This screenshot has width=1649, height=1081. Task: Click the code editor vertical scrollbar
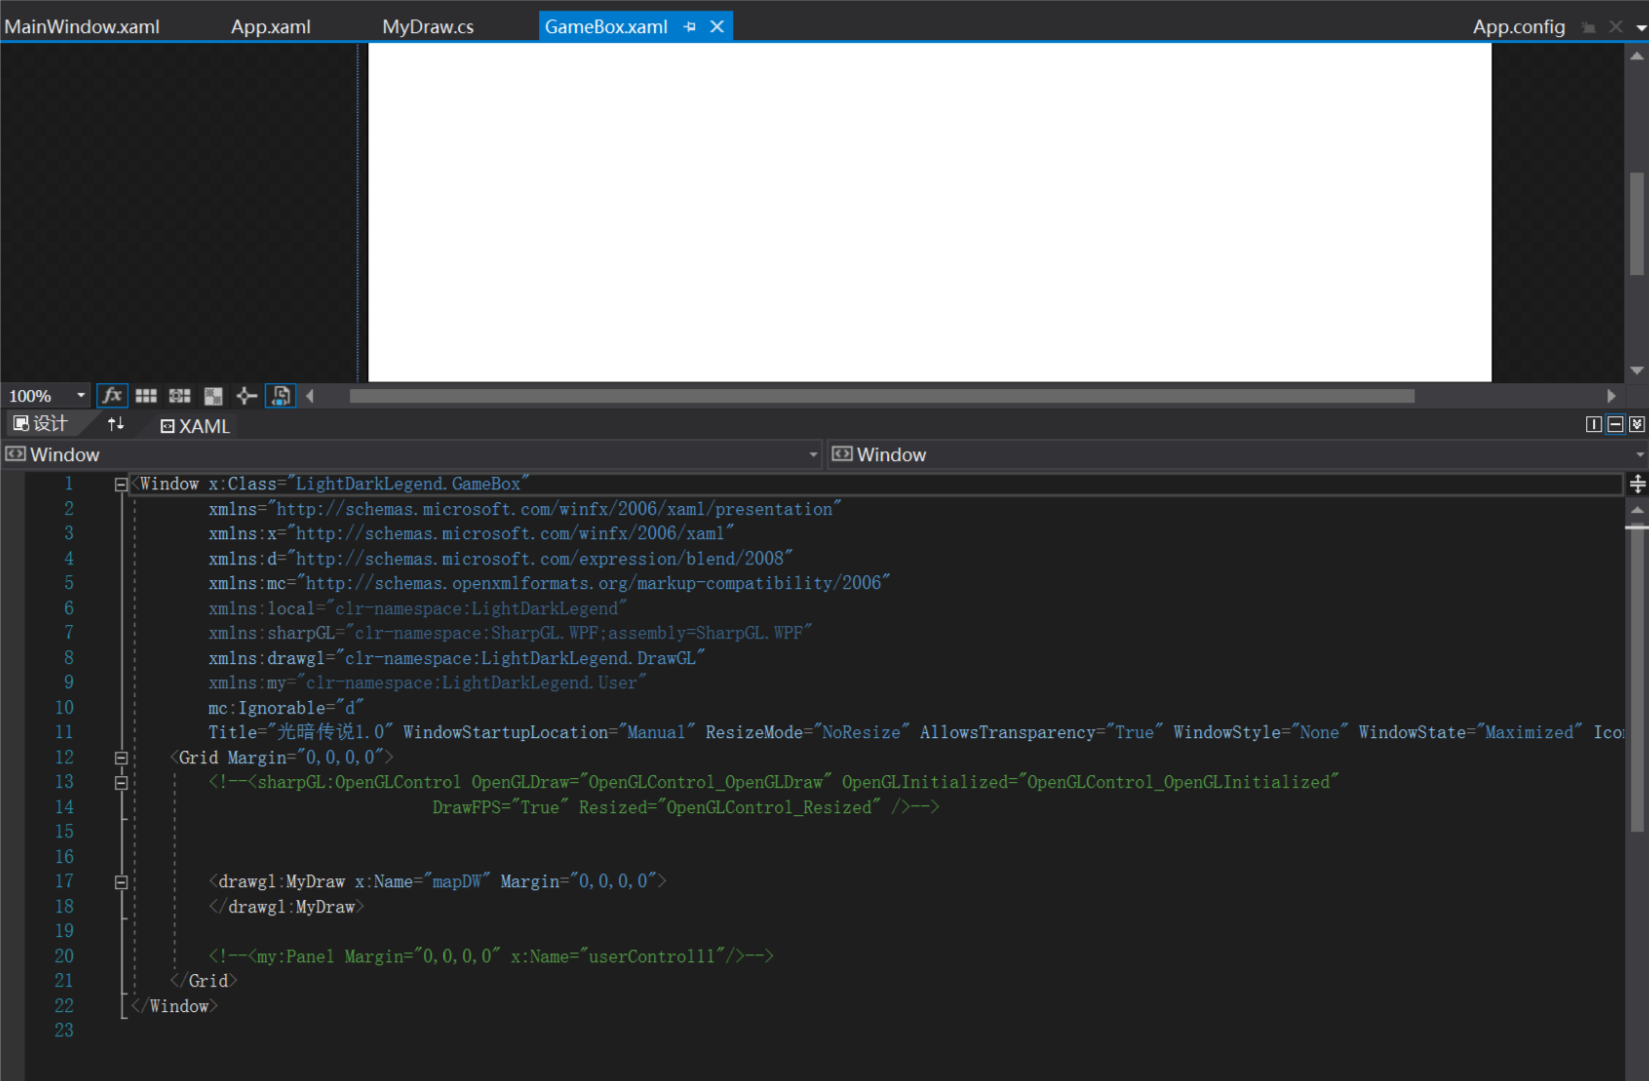[x=1637, y=679]
